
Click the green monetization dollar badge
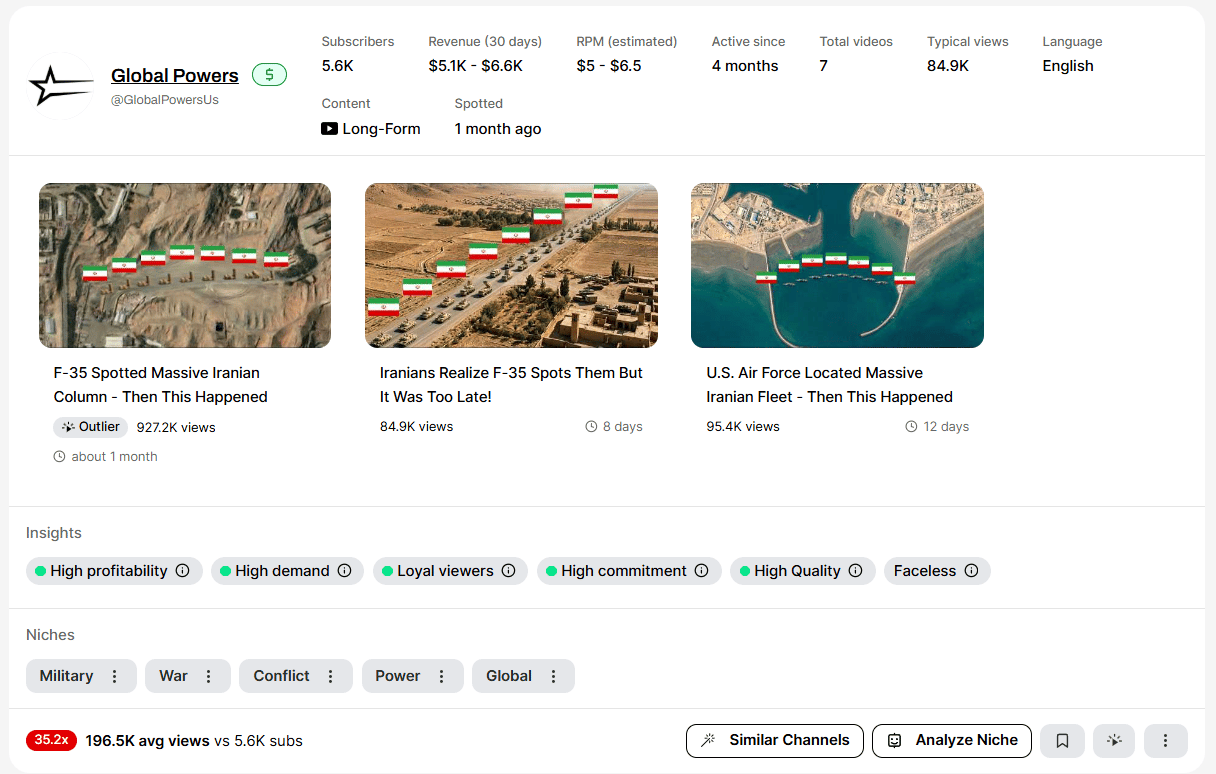coord(269,75)
